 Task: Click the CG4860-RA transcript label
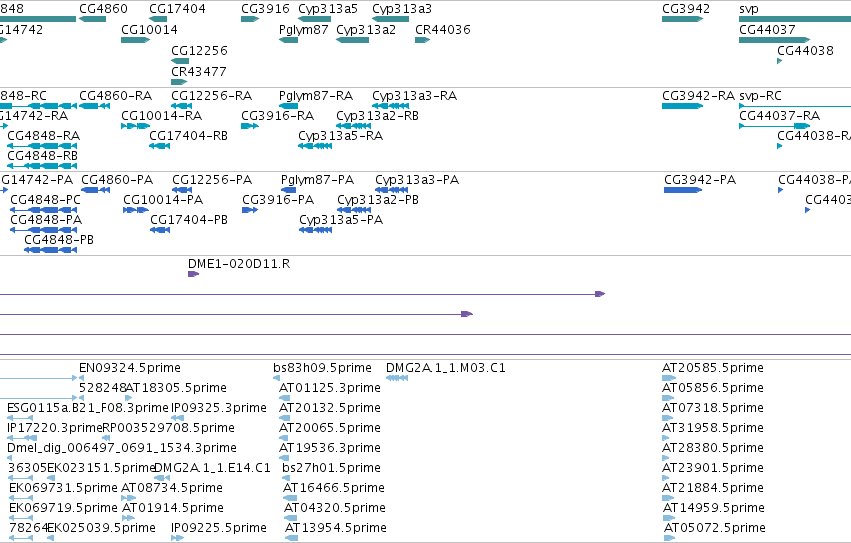point(116,96)
